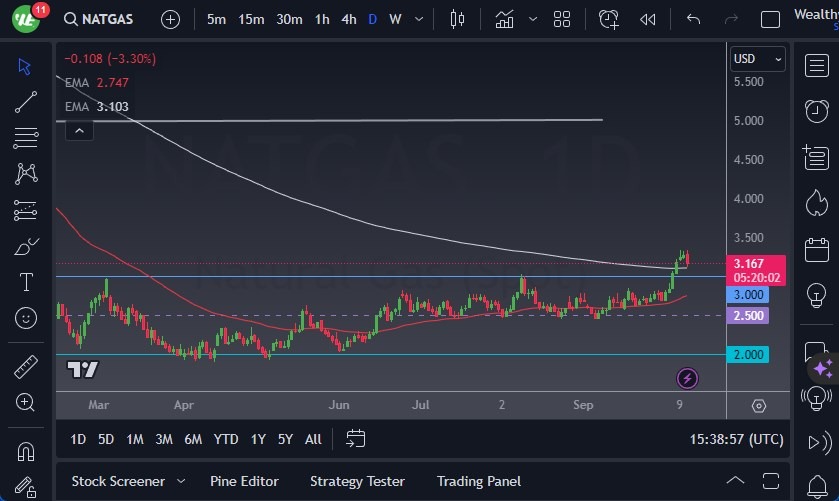Toggle the magnet snap mode

[x=26, y=451]
